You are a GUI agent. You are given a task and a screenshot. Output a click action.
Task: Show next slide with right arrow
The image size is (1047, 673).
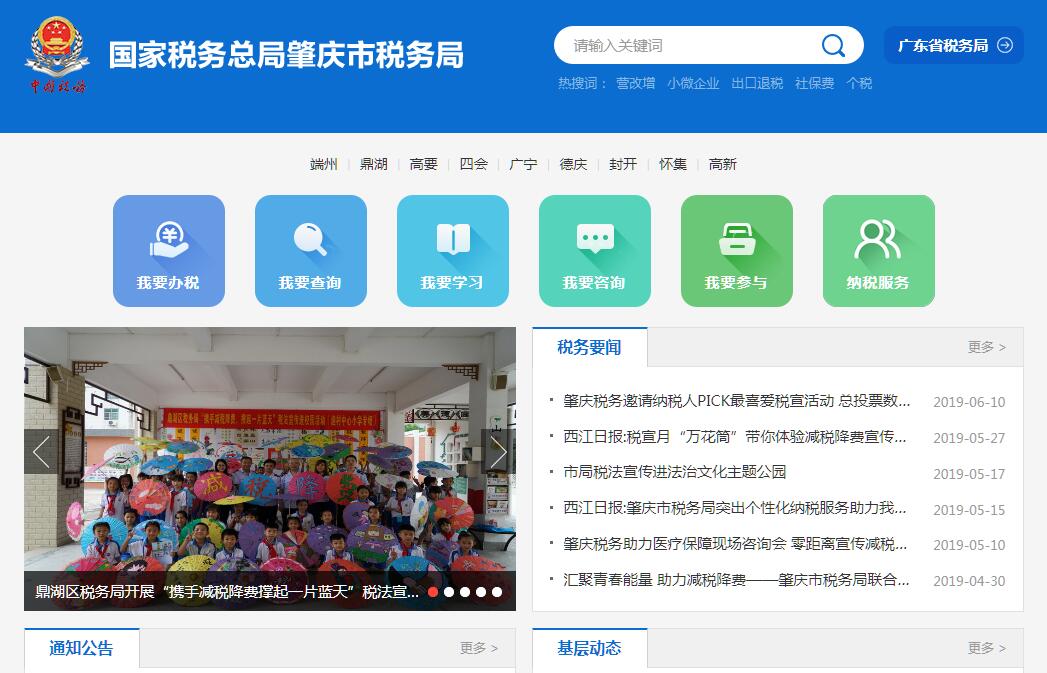click(x=498, y=452)
